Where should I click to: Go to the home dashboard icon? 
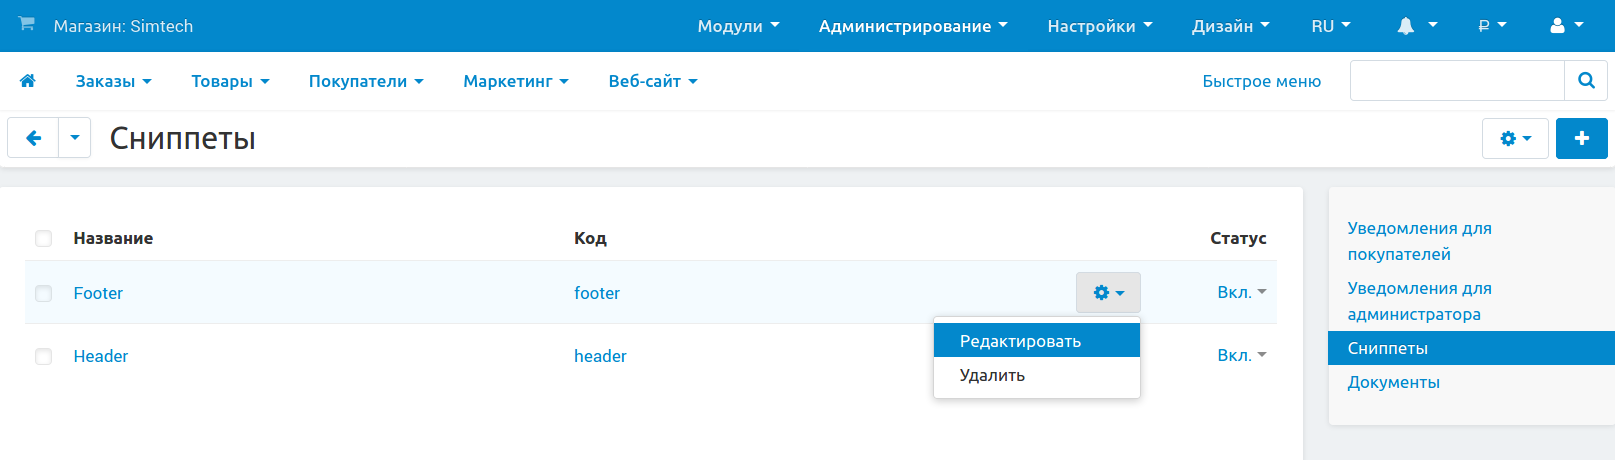tap(28, 81)
